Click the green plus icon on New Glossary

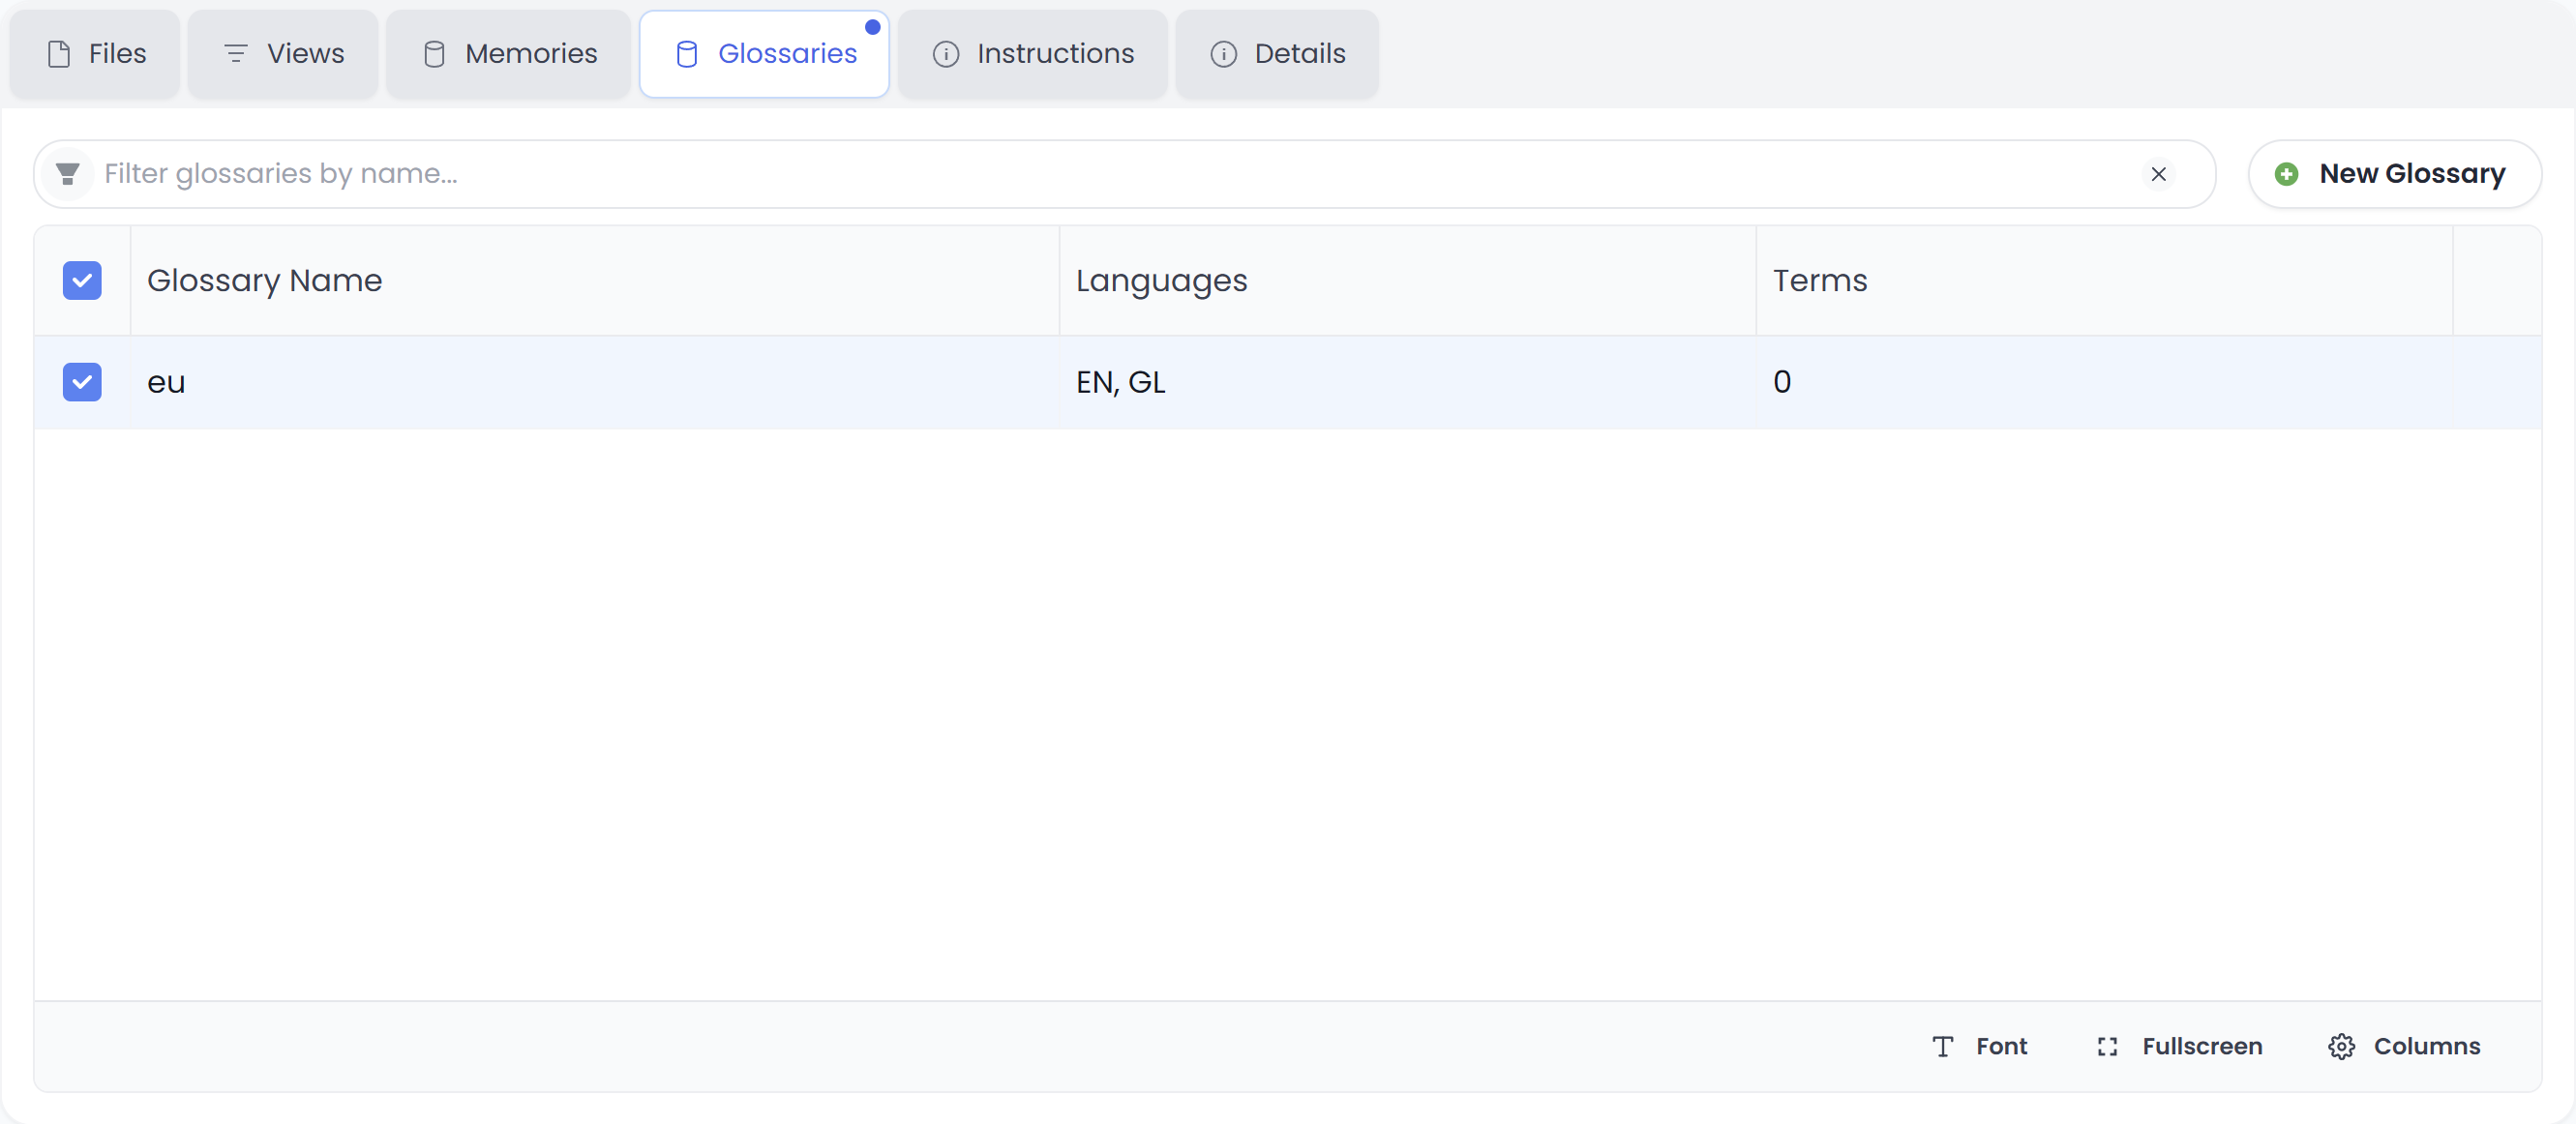coord(2285,173)
